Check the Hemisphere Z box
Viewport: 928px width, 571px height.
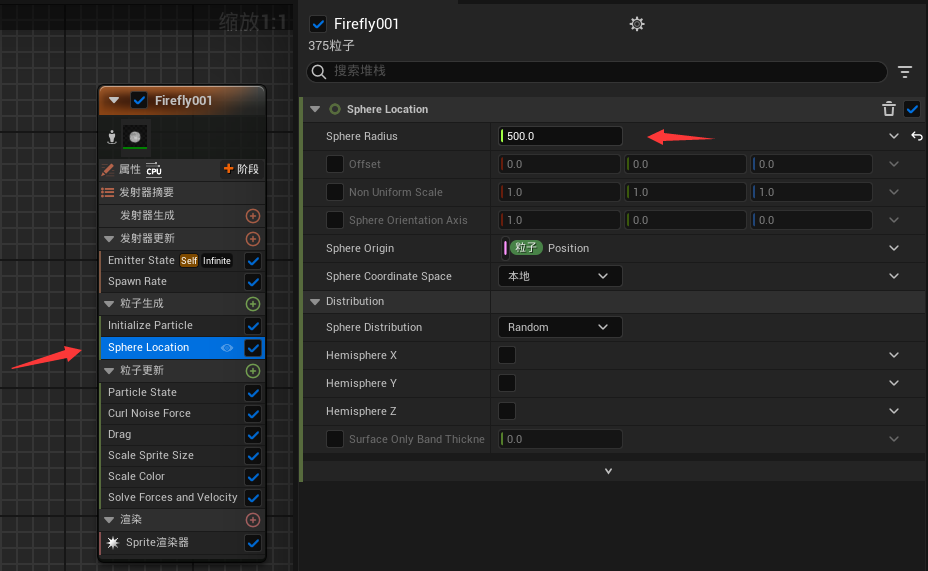point(507,411)
